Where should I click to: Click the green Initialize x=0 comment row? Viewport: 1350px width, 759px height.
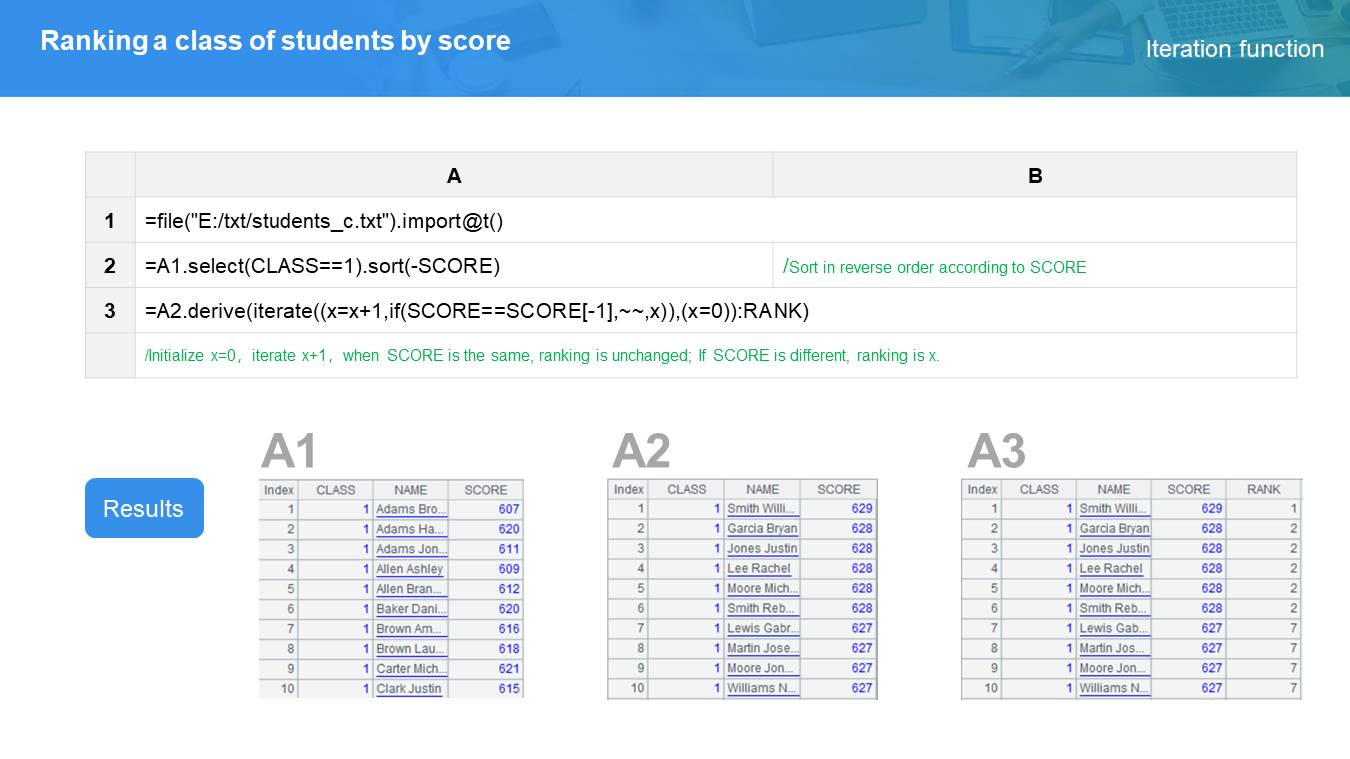542,356
